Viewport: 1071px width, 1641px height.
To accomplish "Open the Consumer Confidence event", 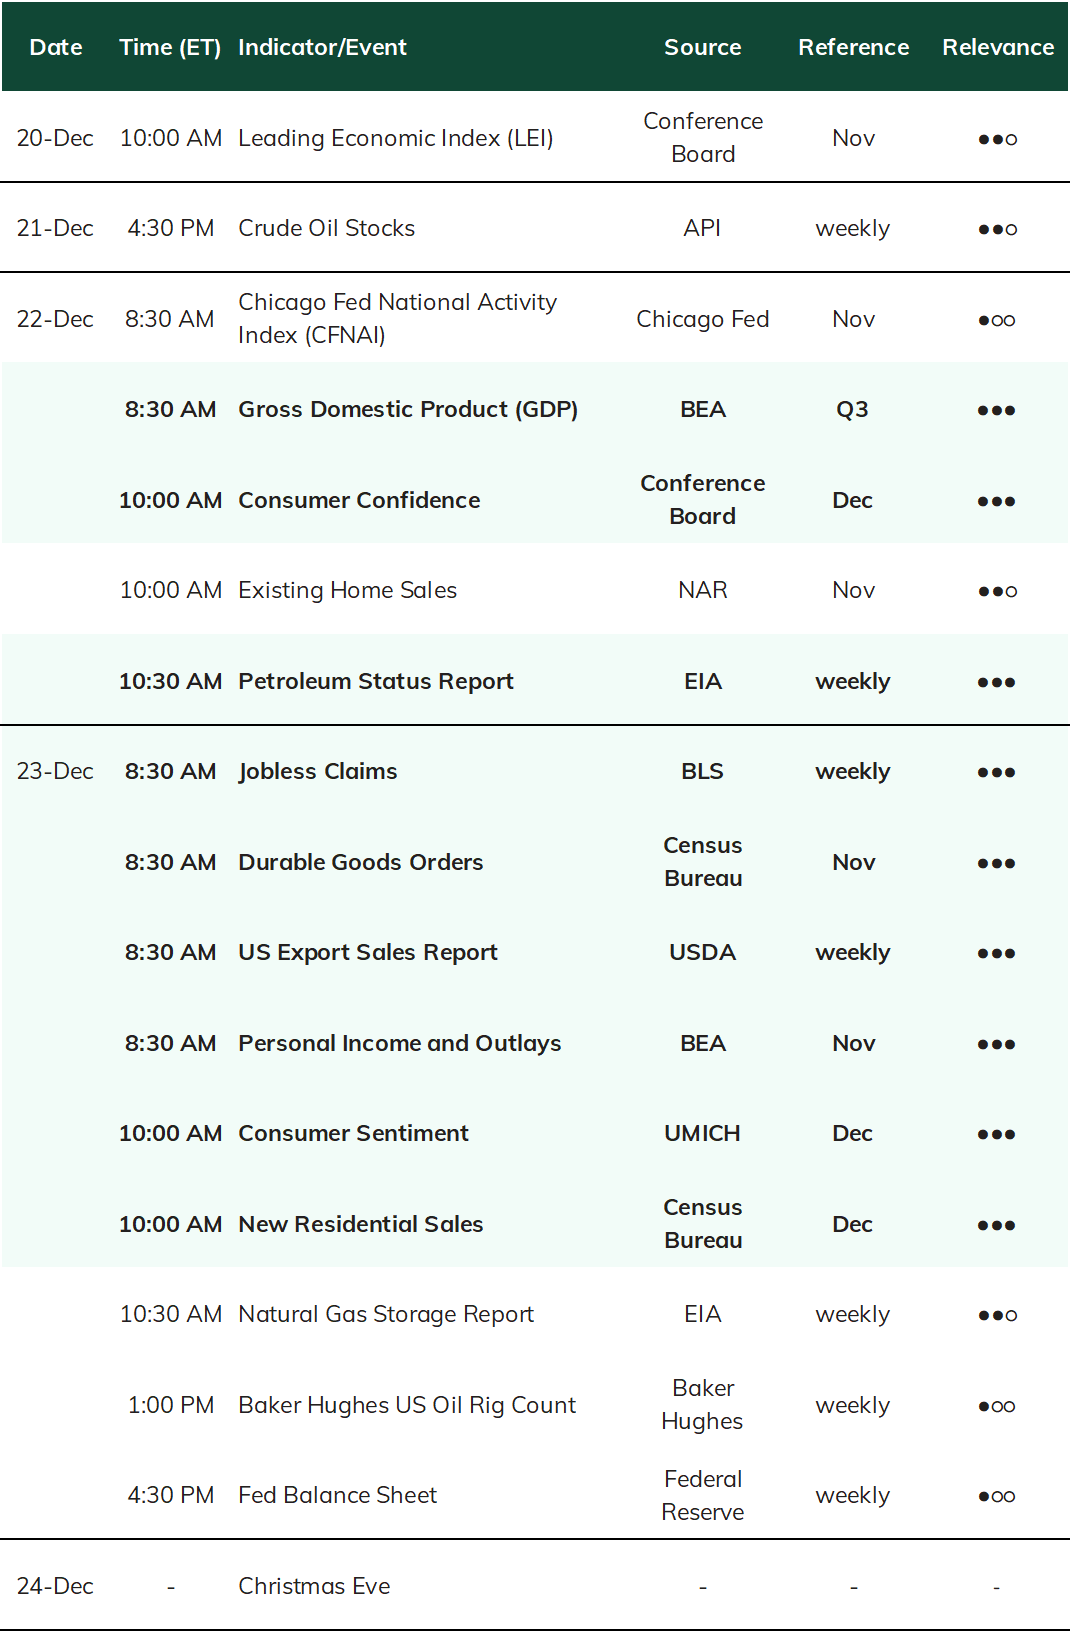I will (359, 500).
